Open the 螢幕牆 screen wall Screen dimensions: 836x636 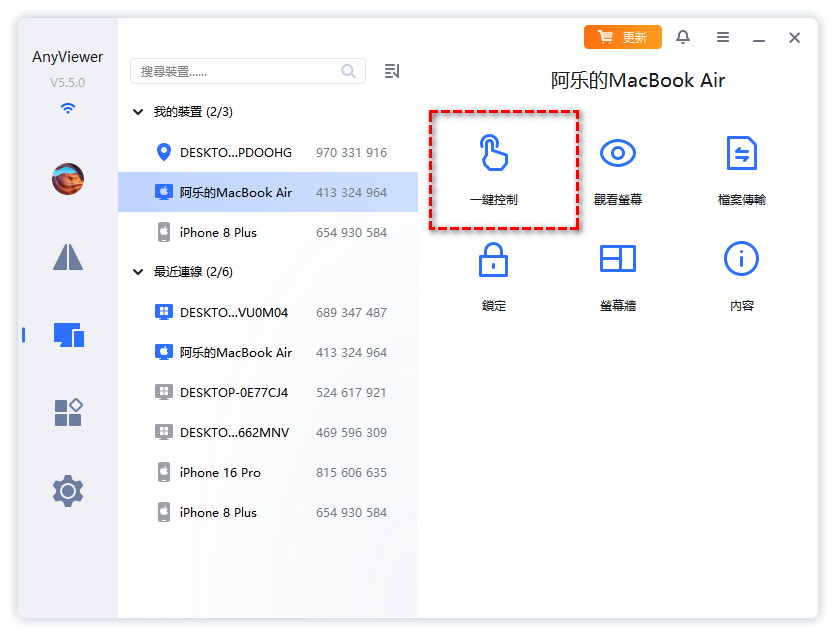click(x=617, y=260)
